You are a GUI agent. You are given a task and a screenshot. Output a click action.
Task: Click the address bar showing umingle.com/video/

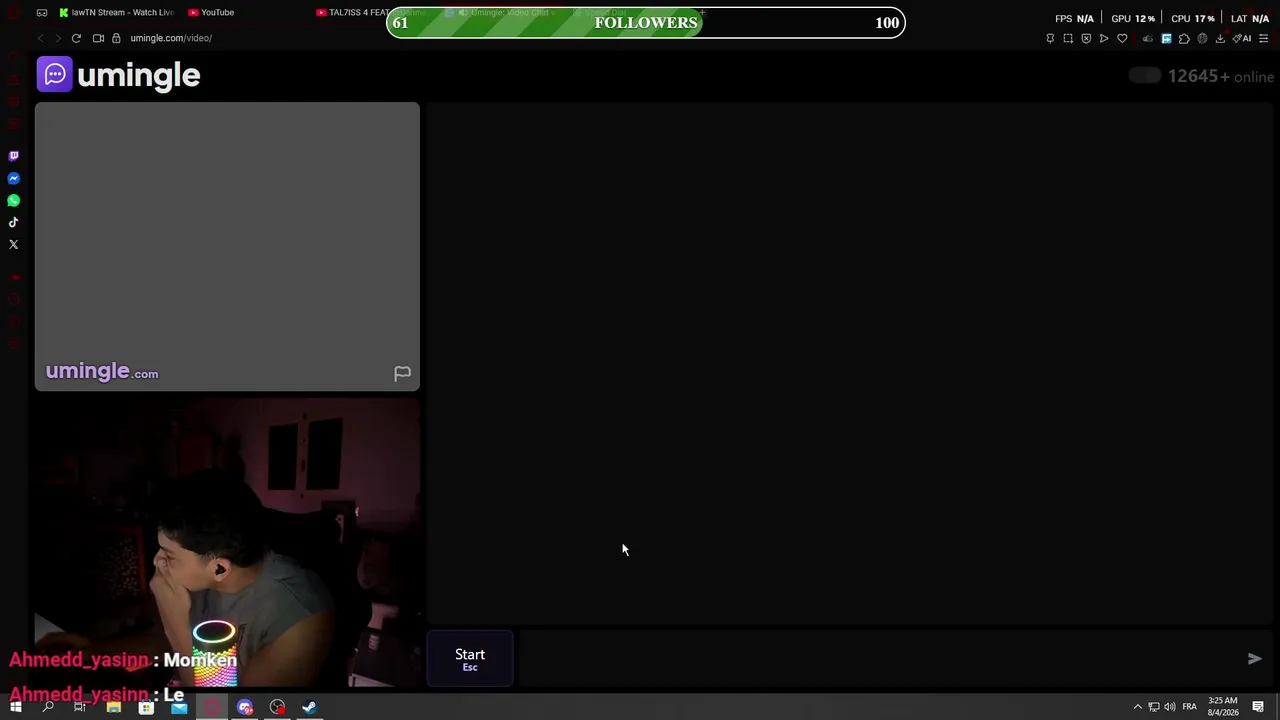[x=171, y=38]
